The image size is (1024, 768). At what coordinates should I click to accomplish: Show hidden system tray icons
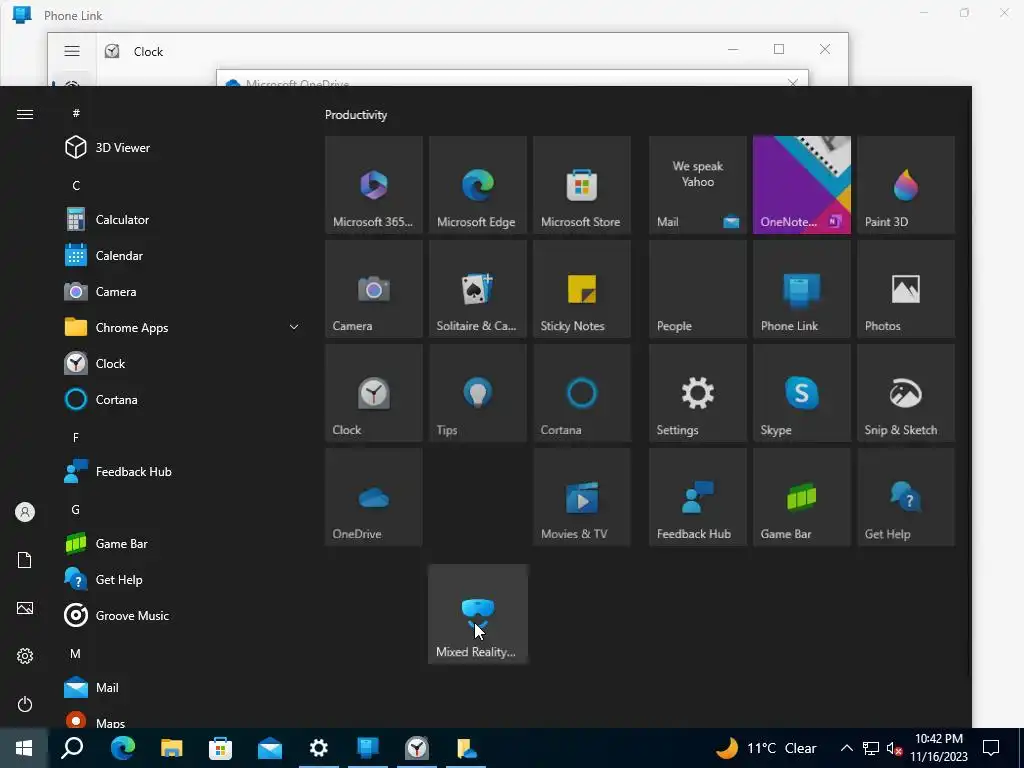(x=846, y=748)
